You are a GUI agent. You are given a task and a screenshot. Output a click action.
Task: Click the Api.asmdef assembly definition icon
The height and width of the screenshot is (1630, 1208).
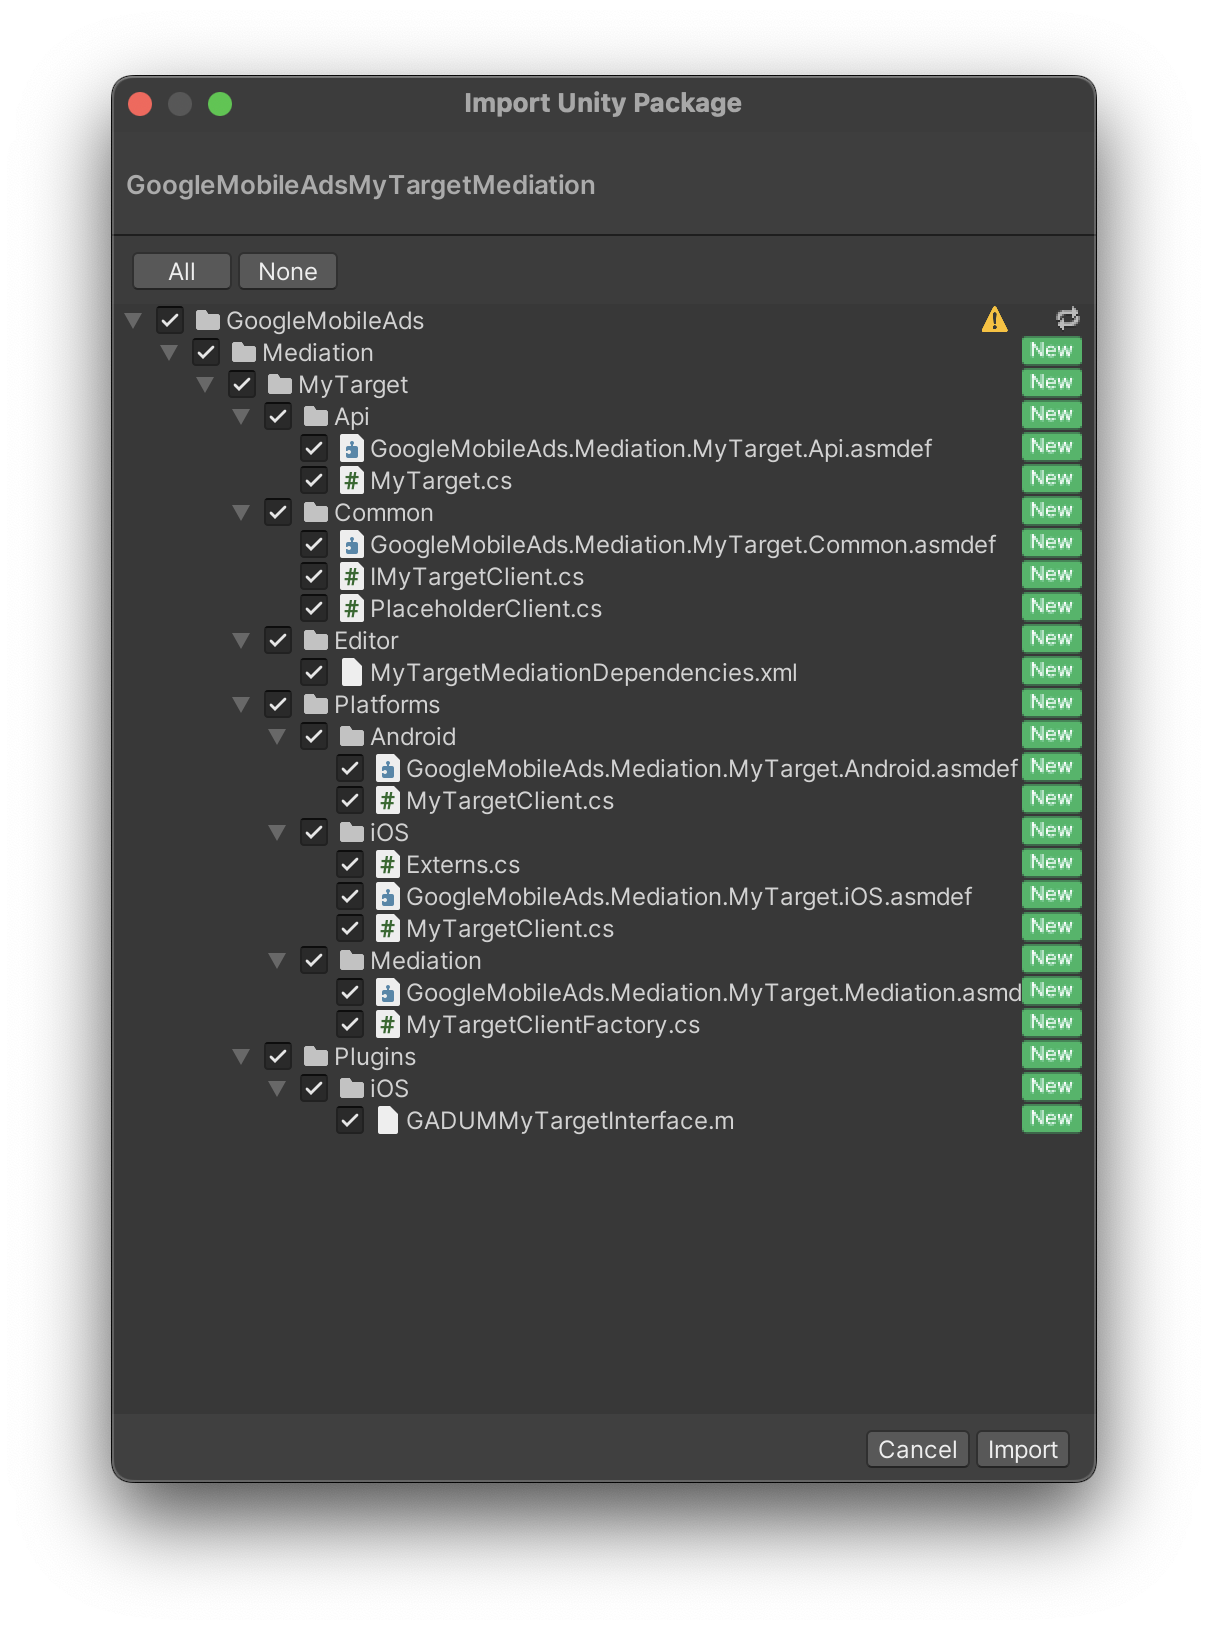coord(351,449)
